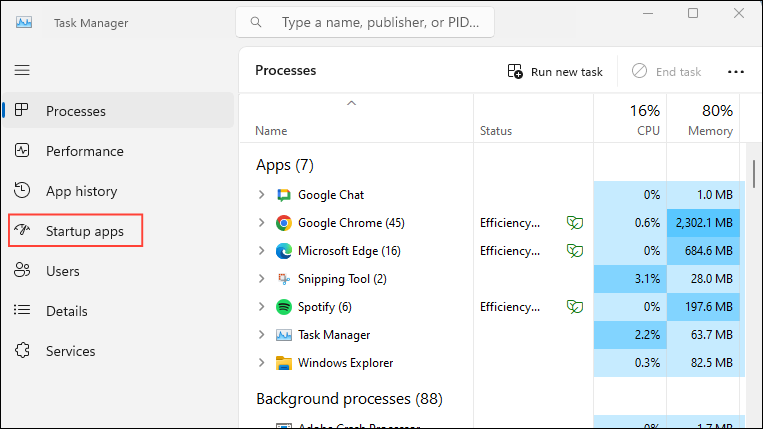Click the App history clock icon
This screenshot has height=429, width=763.
[x=22, y=190]
